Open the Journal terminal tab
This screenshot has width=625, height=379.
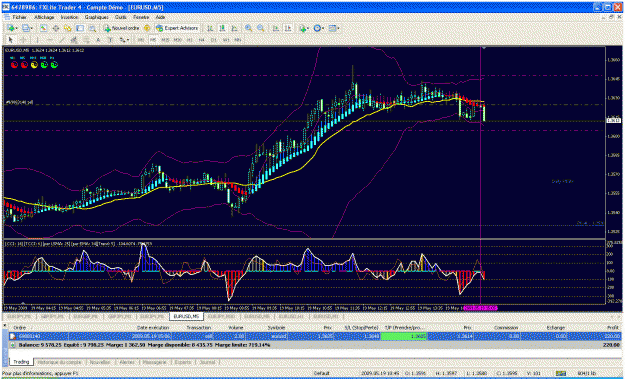pyautogui.click(x=207, y=362)
